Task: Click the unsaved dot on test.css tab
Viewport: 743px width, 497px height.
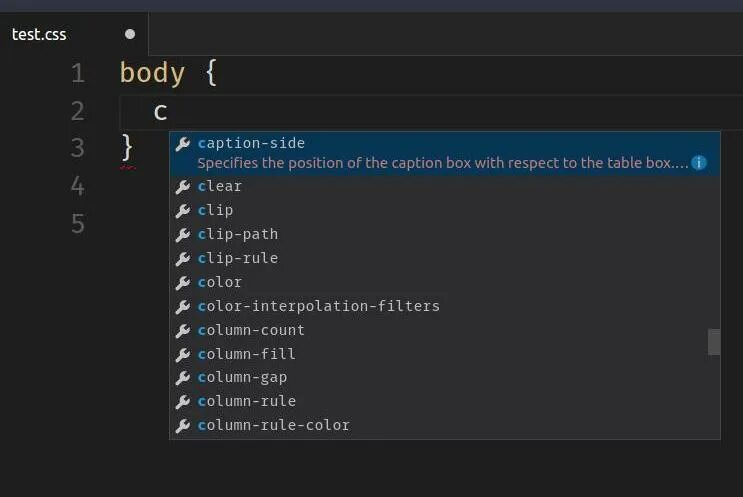Action: pos(130,34)
